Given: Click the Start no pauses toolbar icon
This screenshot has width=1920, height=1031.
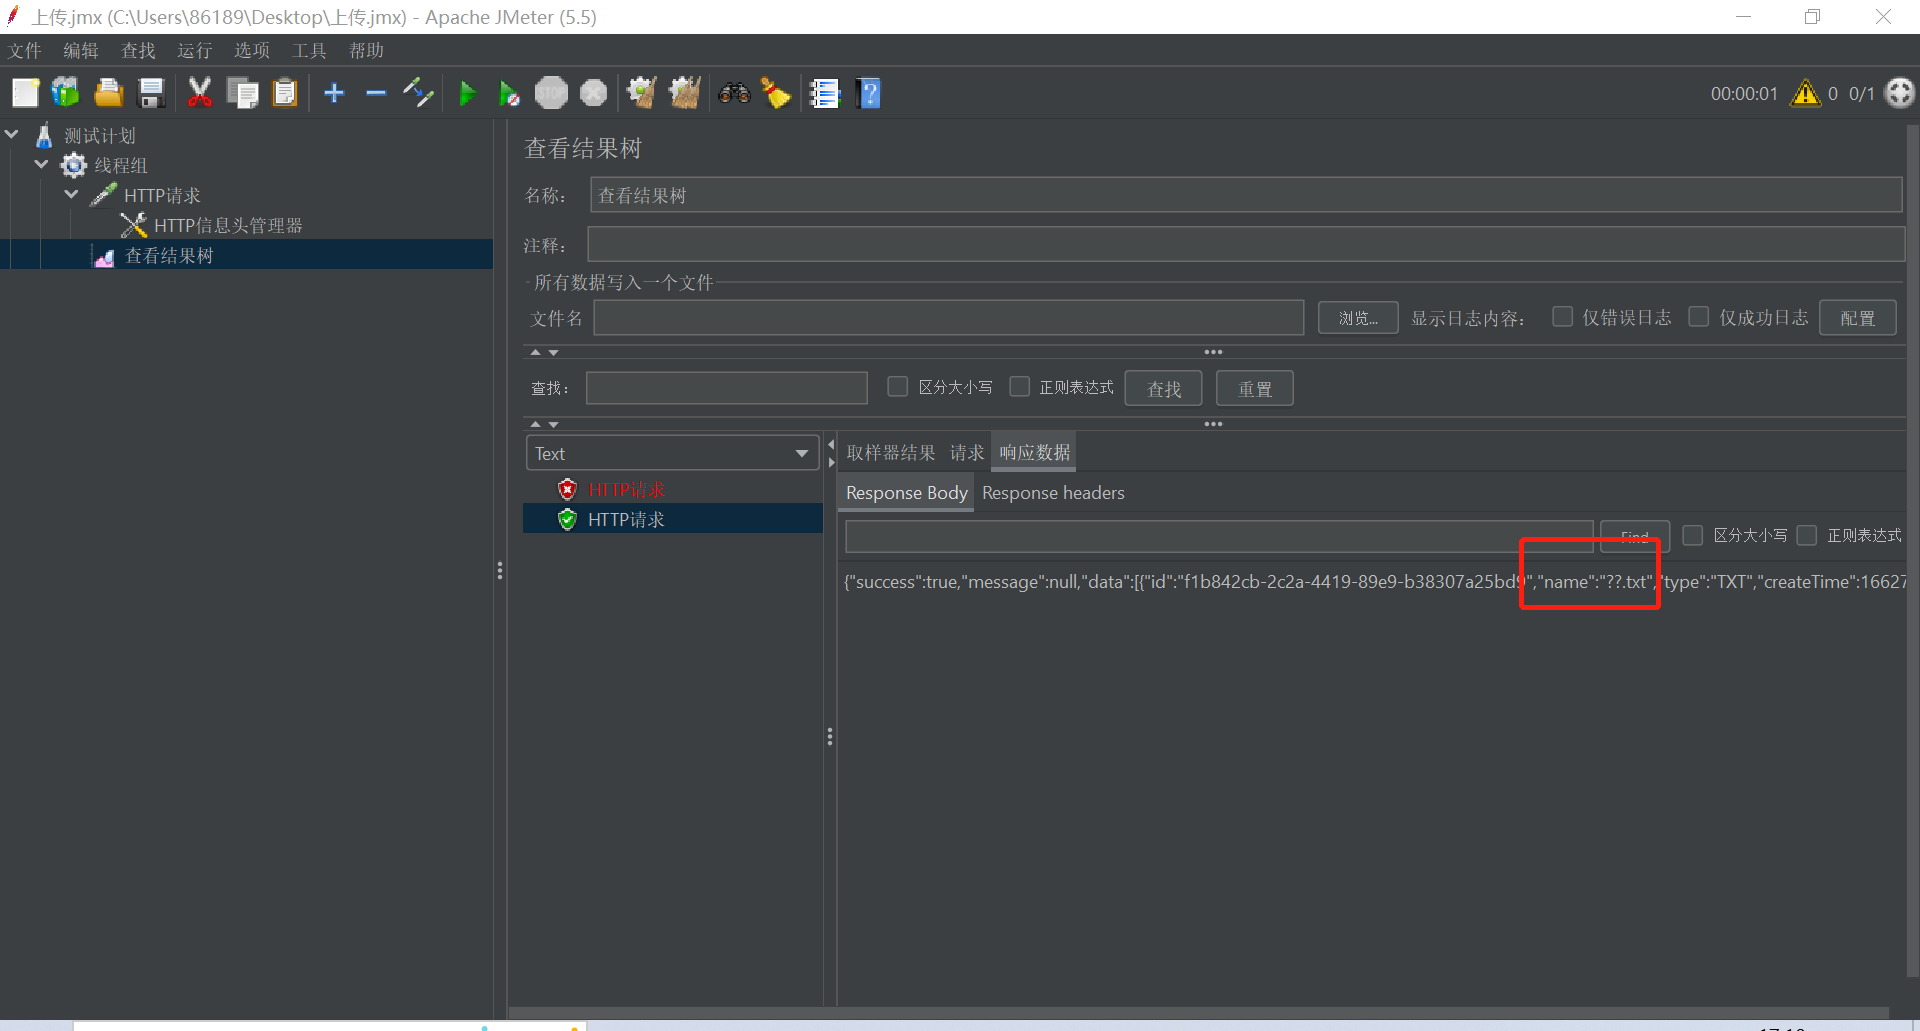Looking at the screenshot, I should [509, 93].
